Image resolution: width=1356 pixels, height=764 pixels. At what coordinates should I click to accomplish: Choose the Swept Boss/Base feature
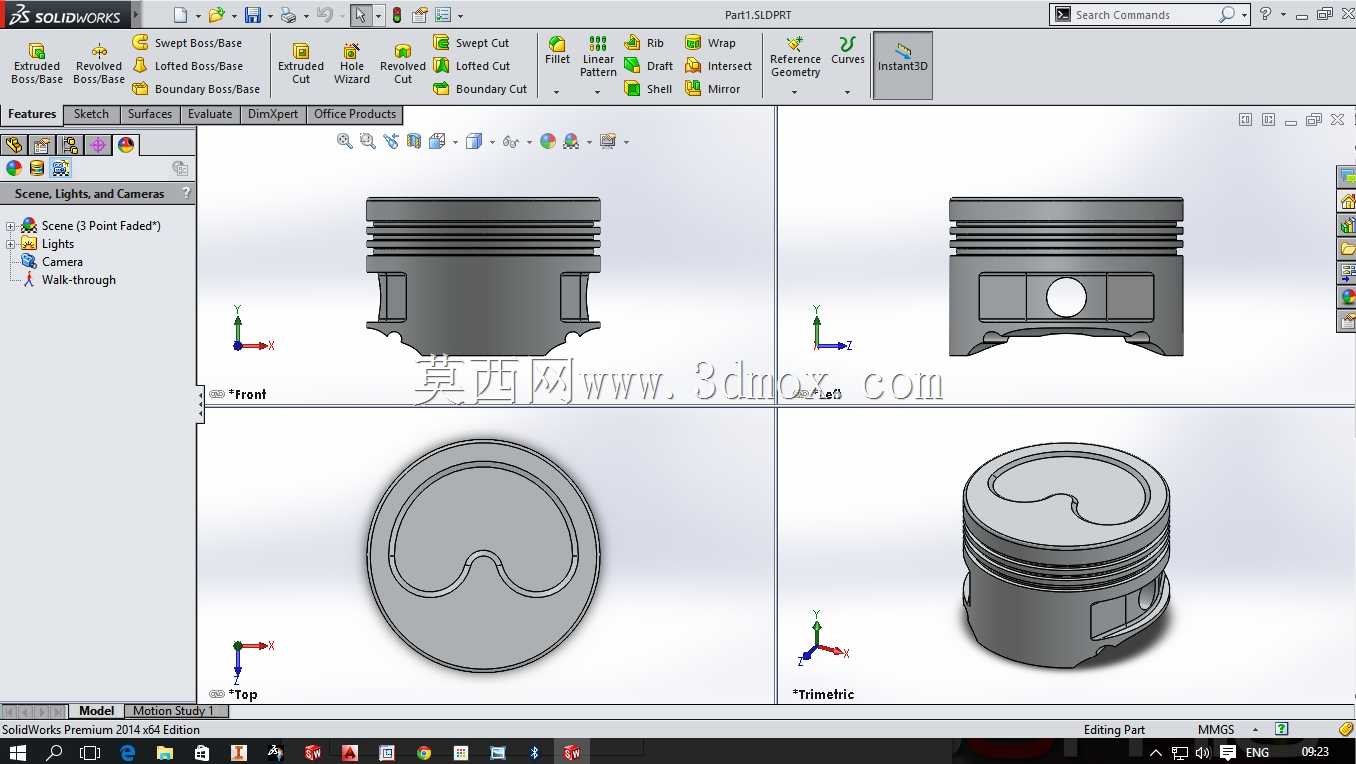pos(187,43)
